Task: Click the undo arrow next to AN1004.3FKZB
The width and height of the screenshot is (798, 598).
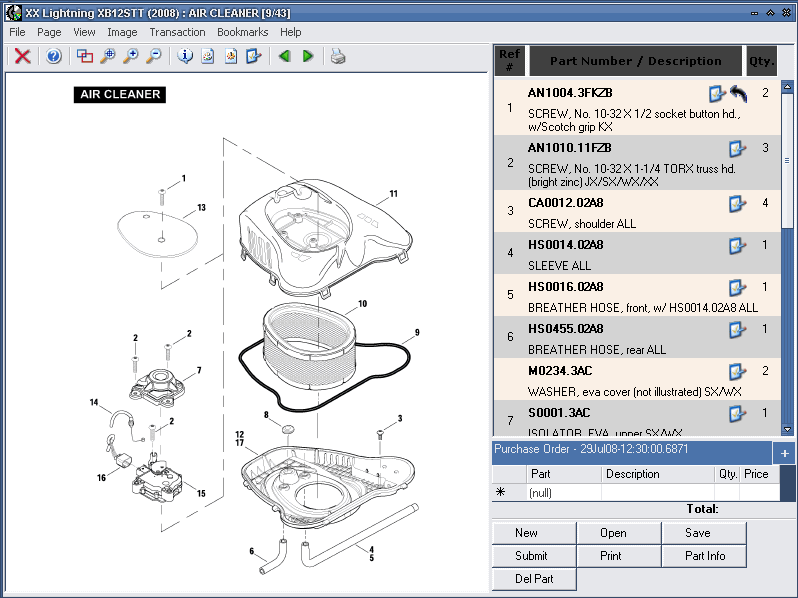Action: [739, 93]
